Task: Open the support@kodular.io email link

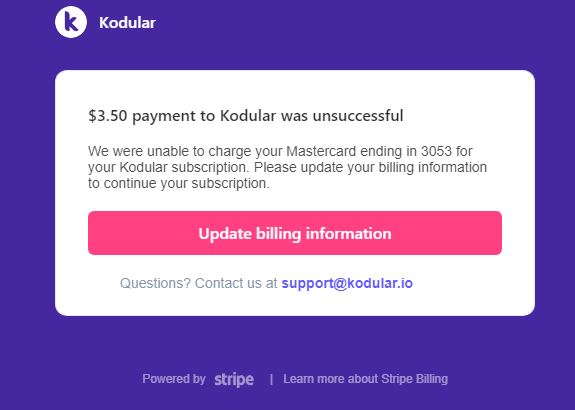Action: coord(347,283)
